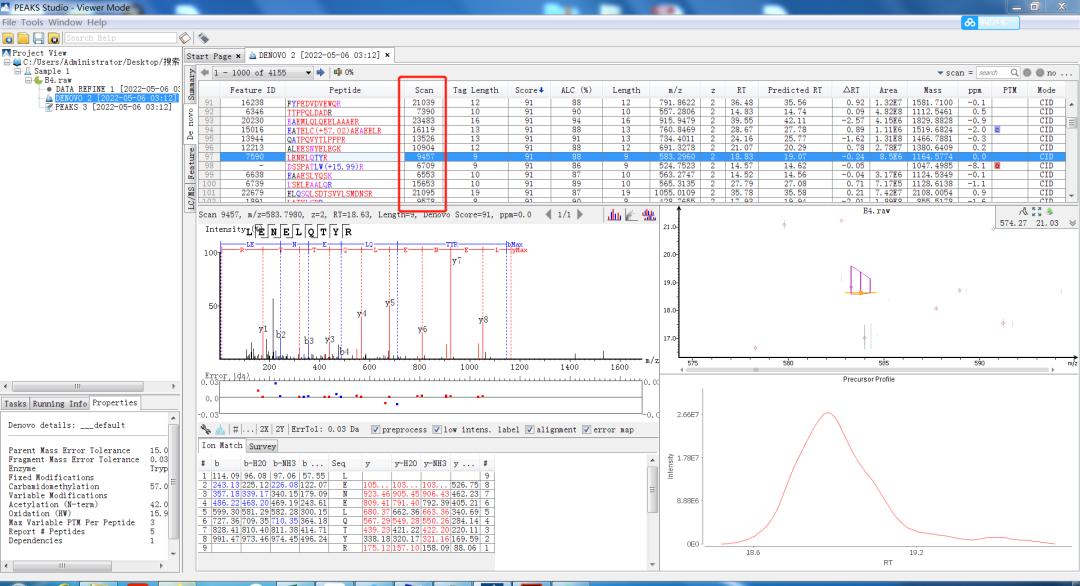
Task: Go to next page of results arrow
Action: click(320, 72)
